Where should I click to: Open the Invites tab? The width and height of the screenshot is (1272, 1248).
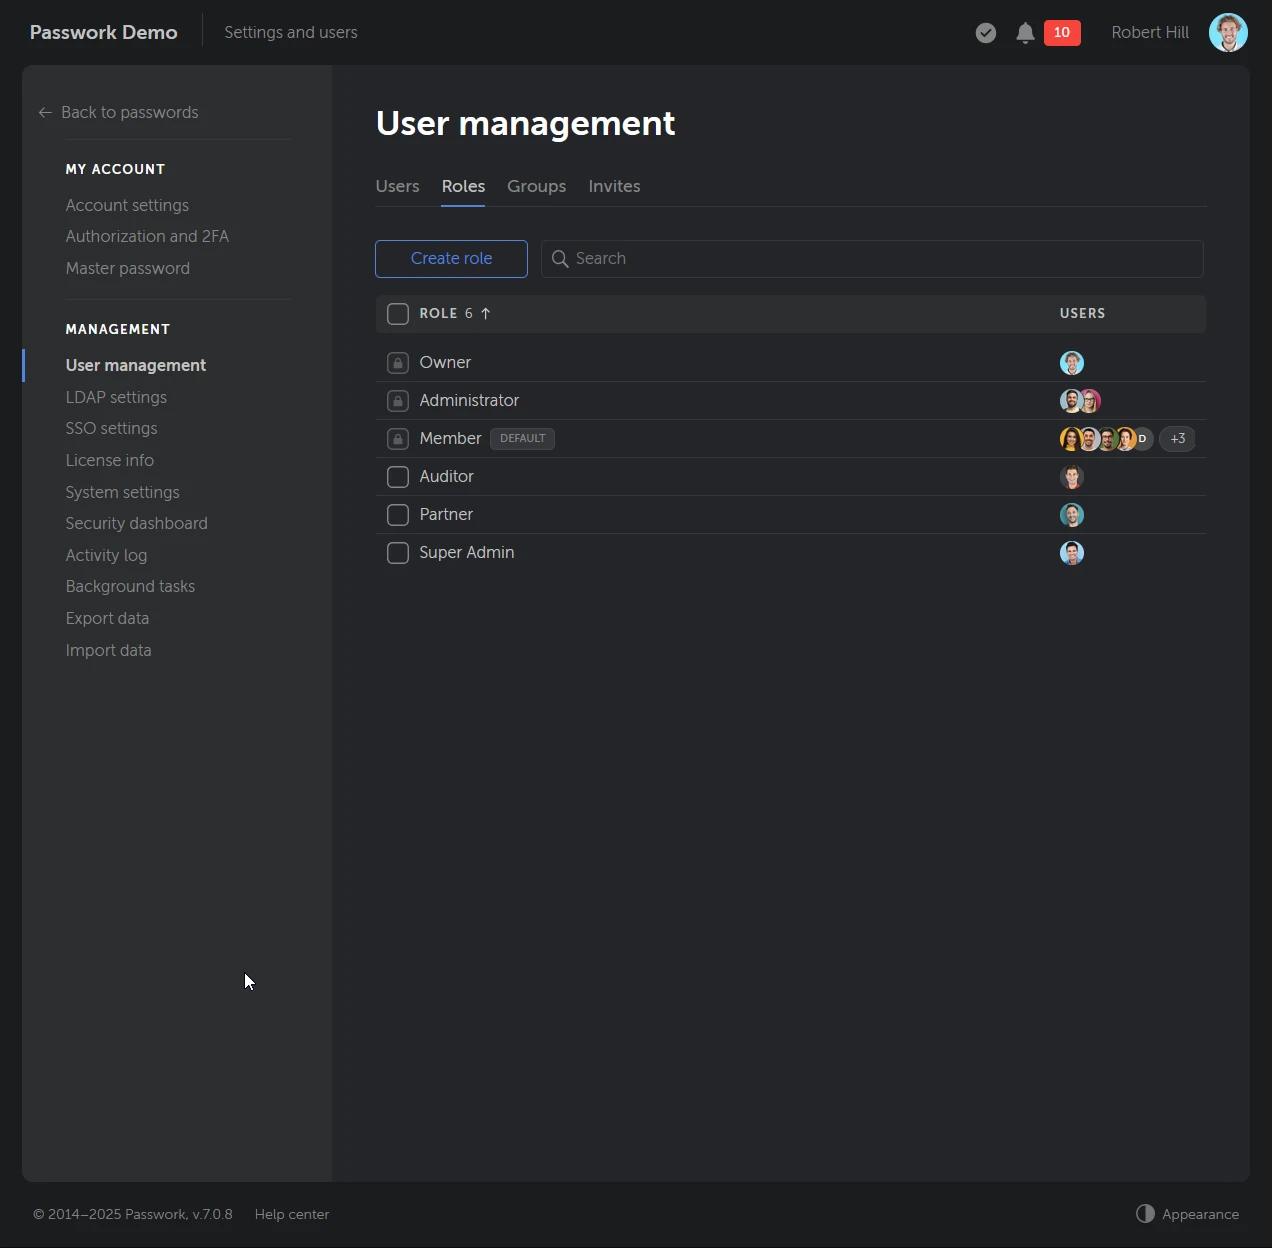click(614, 187)
